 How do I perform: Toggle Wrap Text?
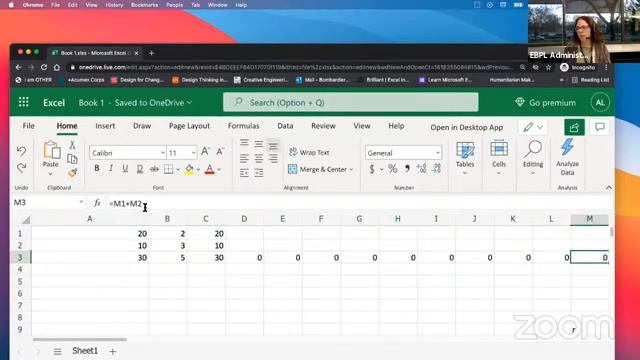309,152
